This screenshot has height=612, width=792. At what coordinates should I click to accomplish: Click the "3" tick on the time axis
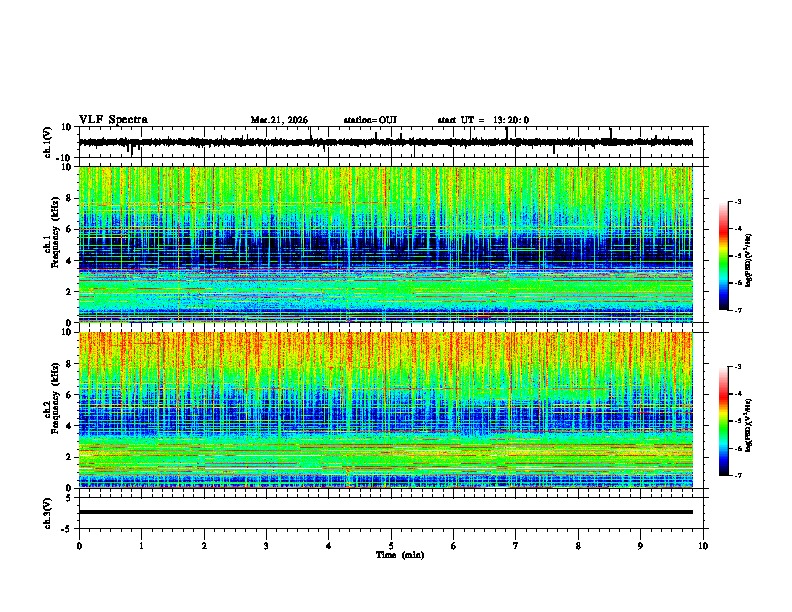(266, 546)
